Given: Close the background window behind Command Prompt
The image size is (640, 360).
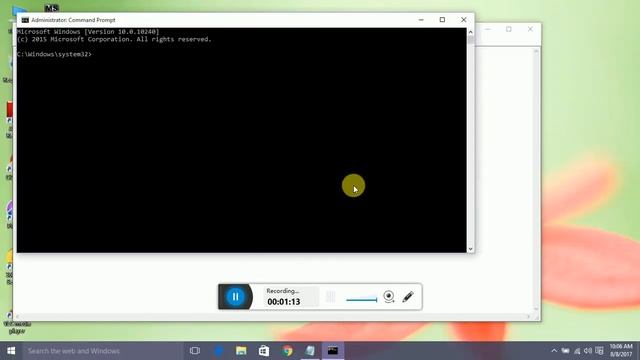Looking at the screenshot, I should point(530,29).
